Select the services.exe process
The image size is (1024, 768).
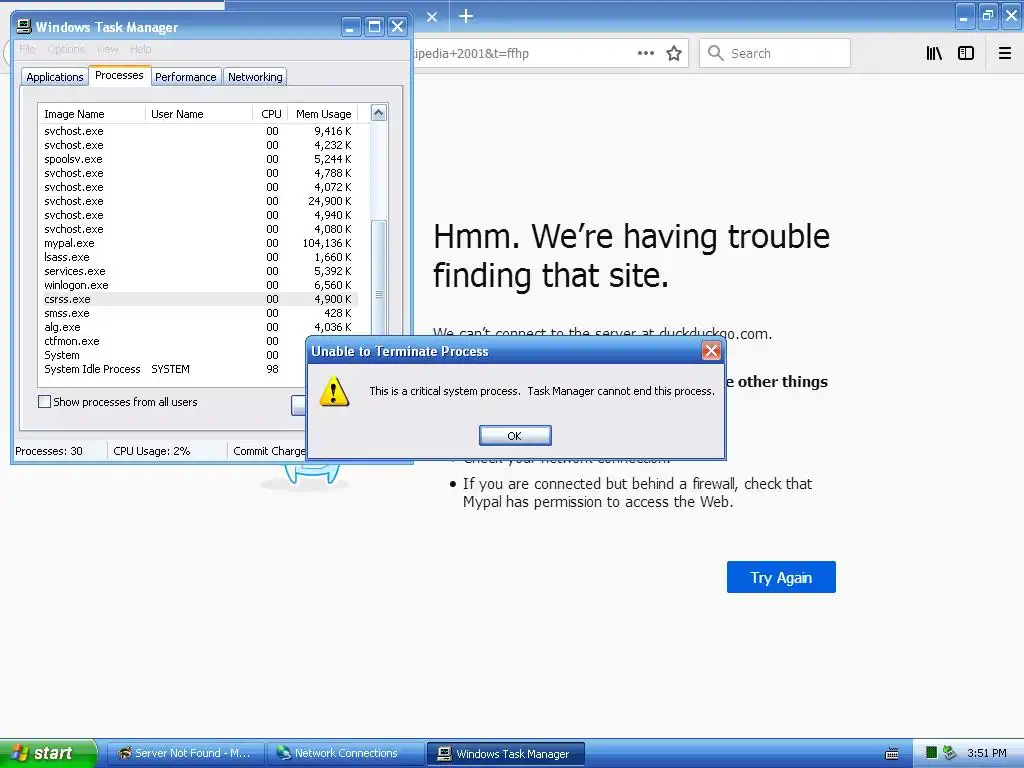[x=198, y=271]
